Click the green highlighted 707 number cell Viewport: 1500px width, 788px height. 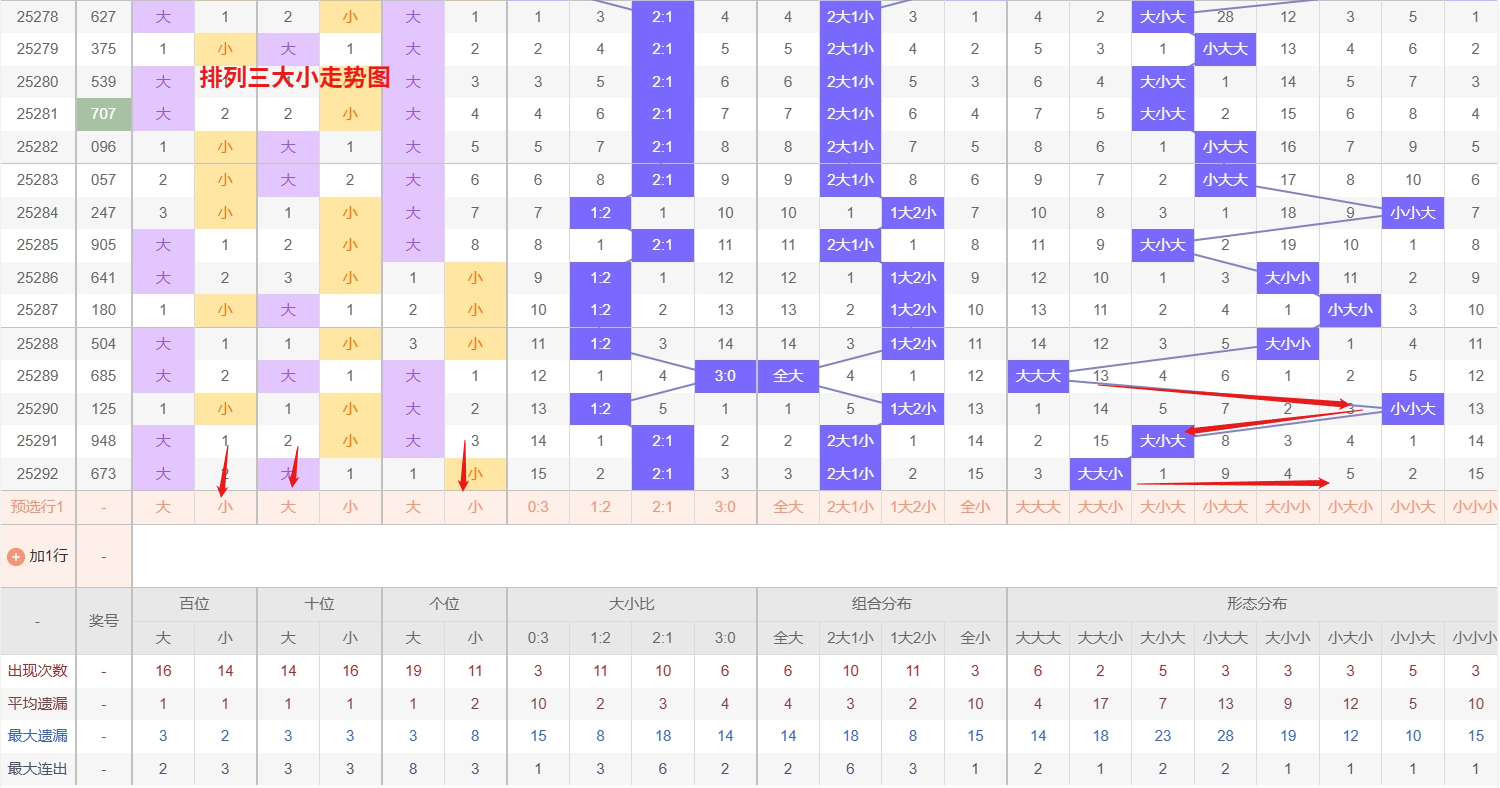103,114
